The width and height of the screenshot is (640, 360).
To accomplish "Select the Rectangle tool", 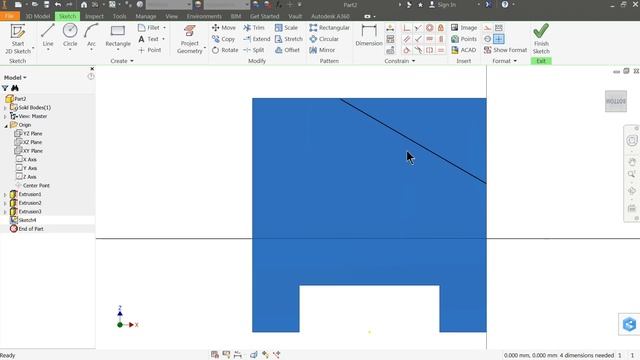I will 118,37.
